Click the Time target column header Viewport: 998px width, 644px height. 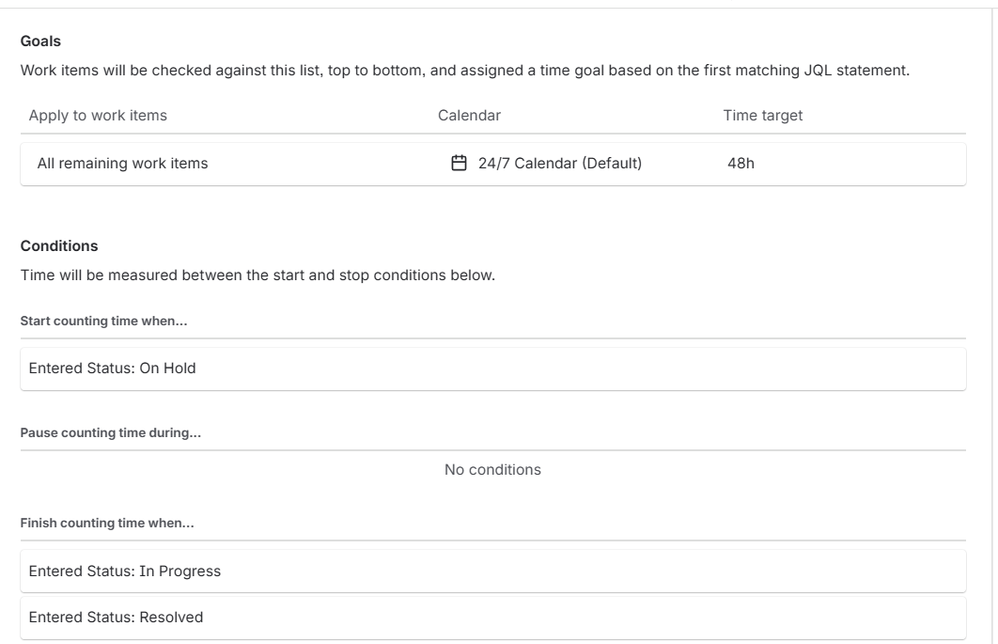(763, 115)
